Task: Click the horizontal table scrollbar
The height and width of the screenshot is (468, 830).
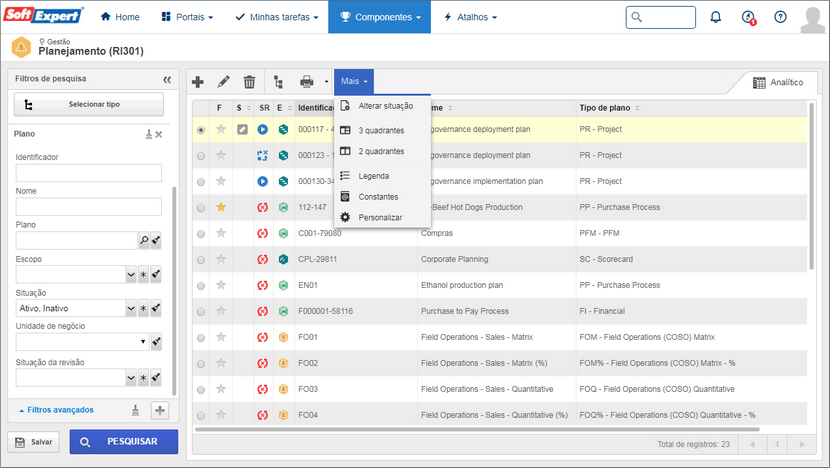Action: [x=477, y=429]
